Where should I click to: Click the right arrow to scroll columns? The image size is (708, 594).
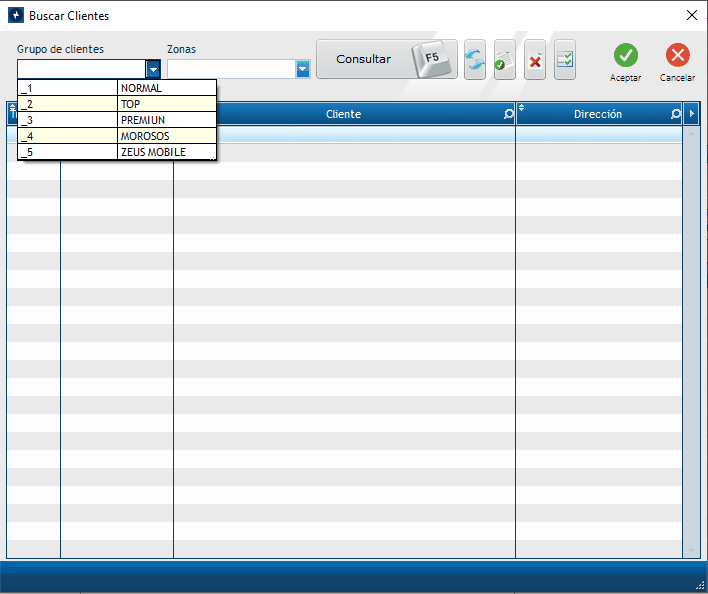(x=691, y=114)
